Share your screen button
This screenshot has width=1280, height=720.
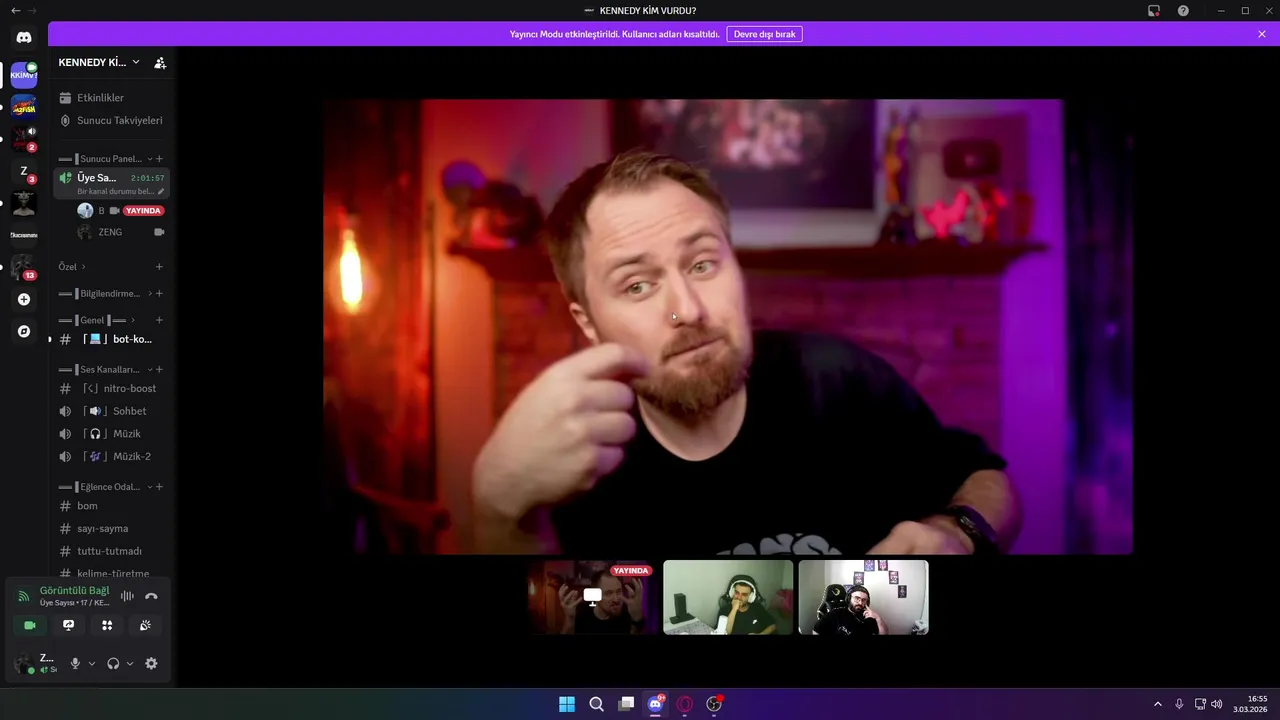click(x=68, y=625)
